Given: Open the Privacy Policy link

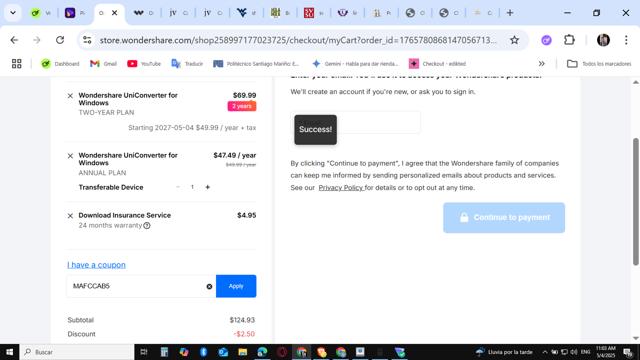Looking at the screenshot, I should click(341, 188).
